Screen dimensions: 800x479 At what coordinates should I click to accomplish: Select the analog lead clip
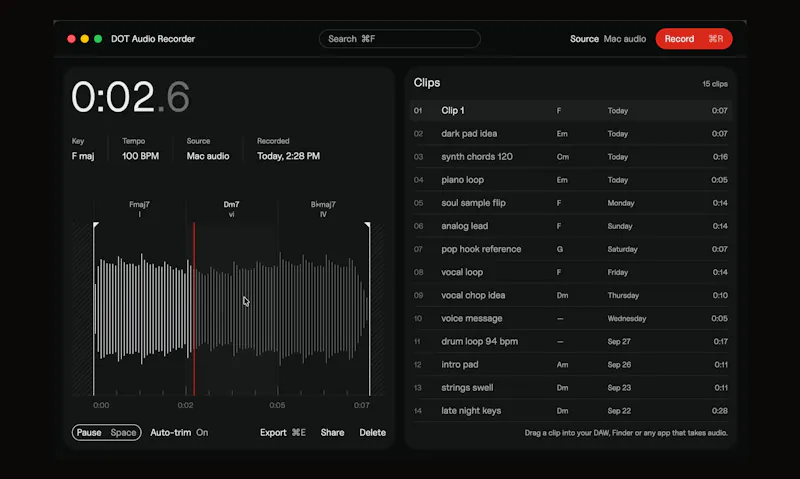(570, 226)
